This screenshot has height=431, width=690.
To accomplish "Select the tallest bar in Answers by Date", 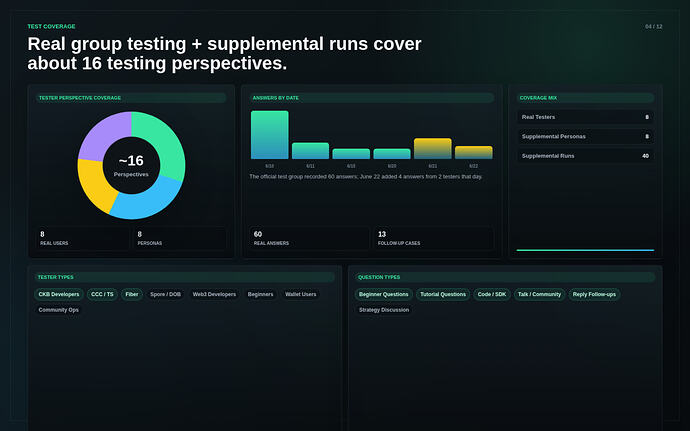I will (x=270, y=135).
